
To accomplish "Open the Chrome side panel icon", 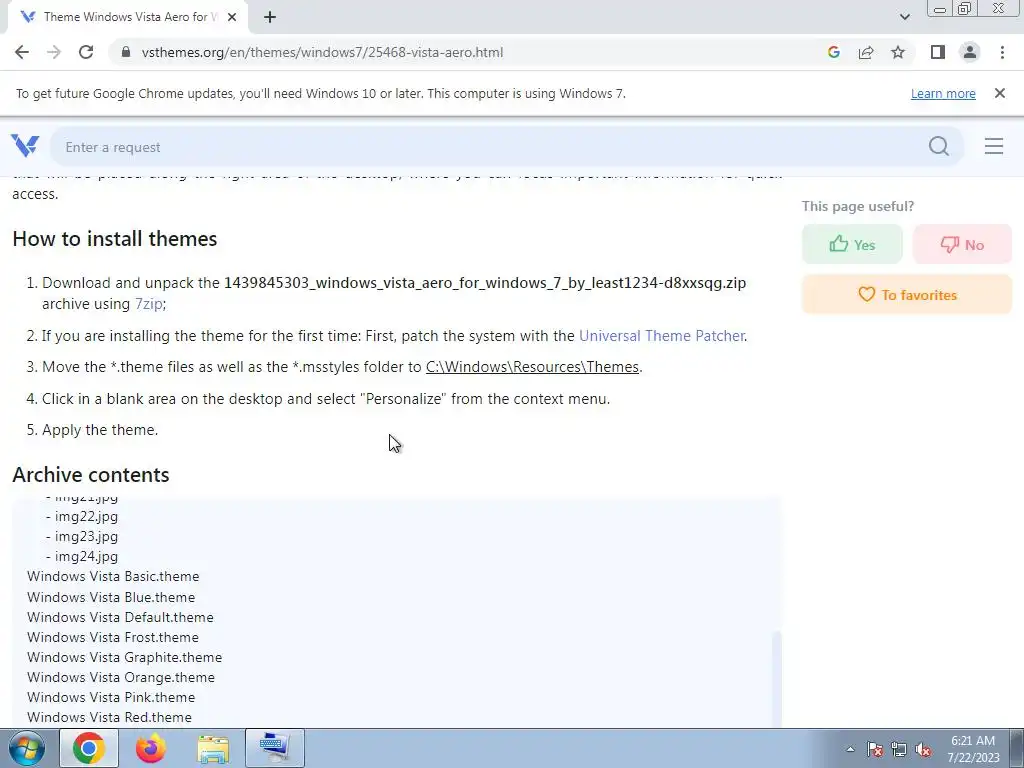I will [x=938, y=52].
